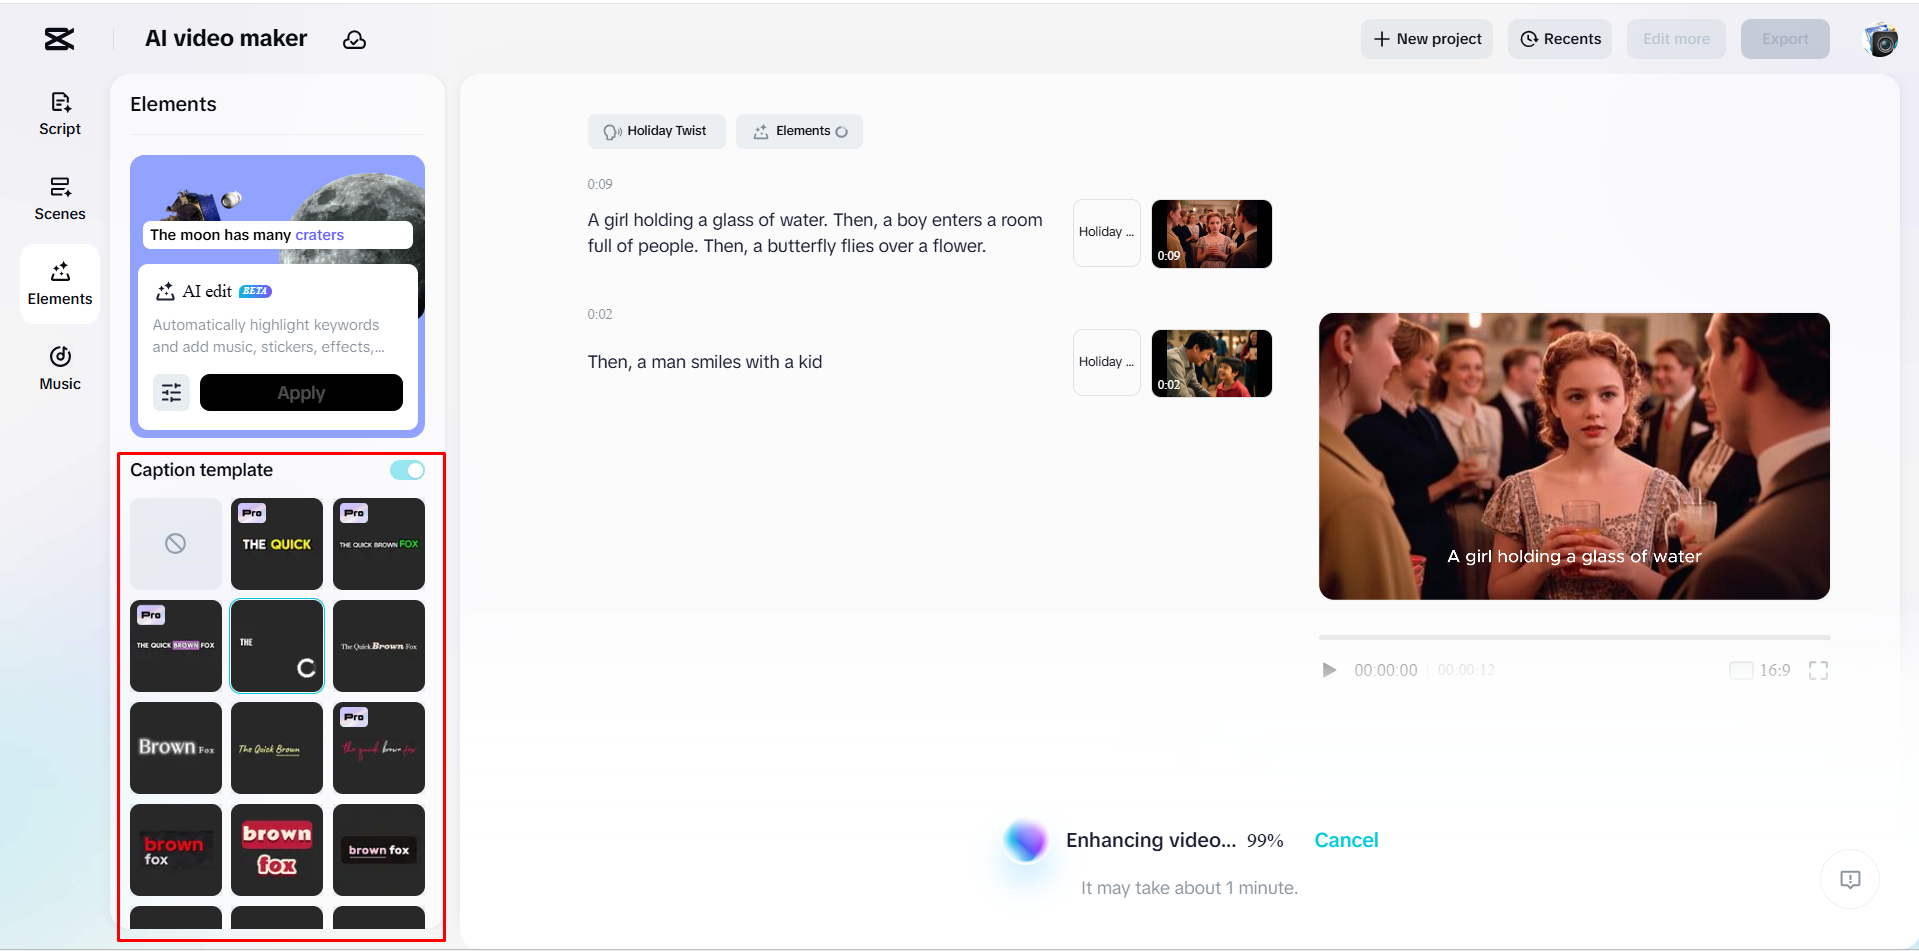Click the Edit more button
This screenshot has height=951, width=1919.
(x=1676, y=39)
